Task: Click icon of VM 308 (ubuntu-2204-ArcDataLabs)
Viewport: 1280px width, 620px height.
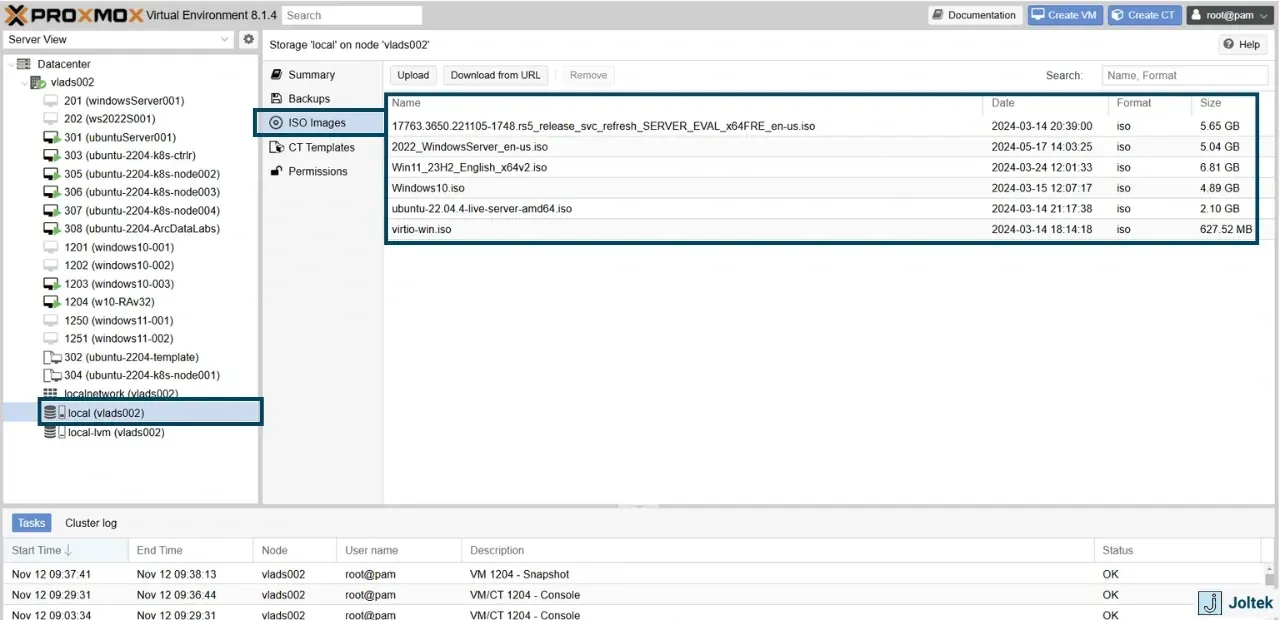Action: [x=51, y=229]
